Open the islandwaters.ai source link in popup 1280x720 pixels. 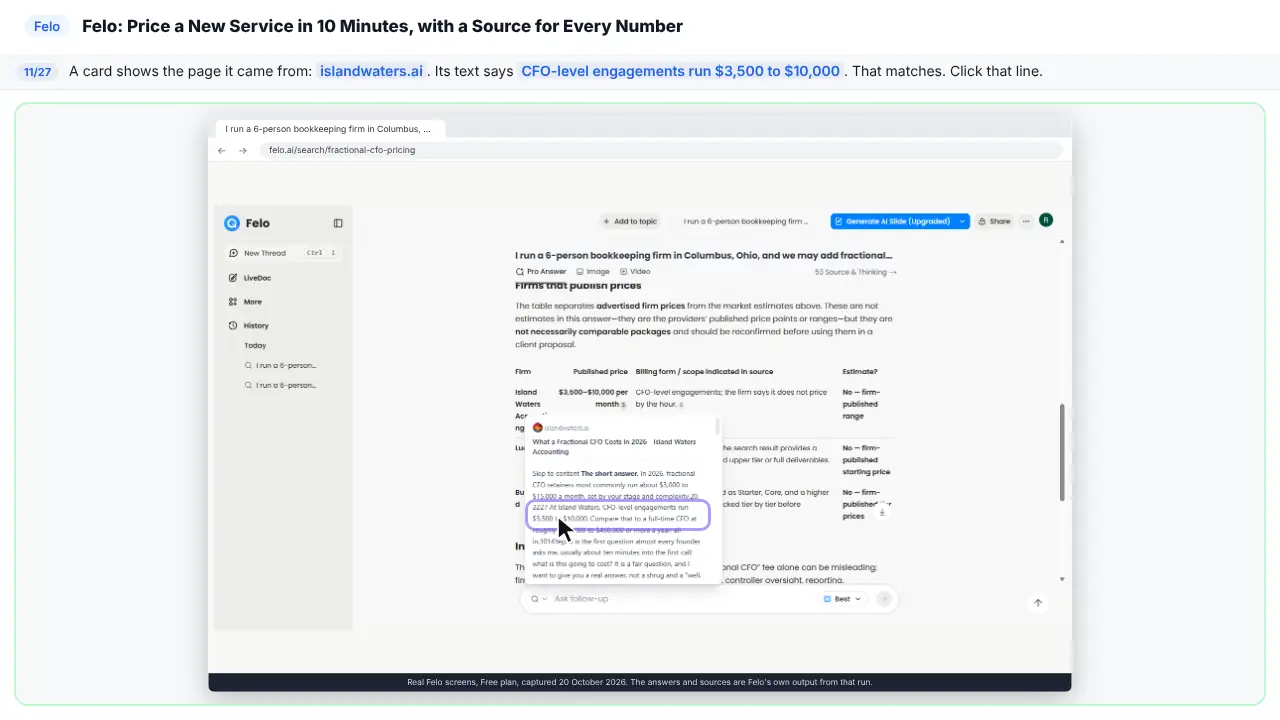coord(561,428)
